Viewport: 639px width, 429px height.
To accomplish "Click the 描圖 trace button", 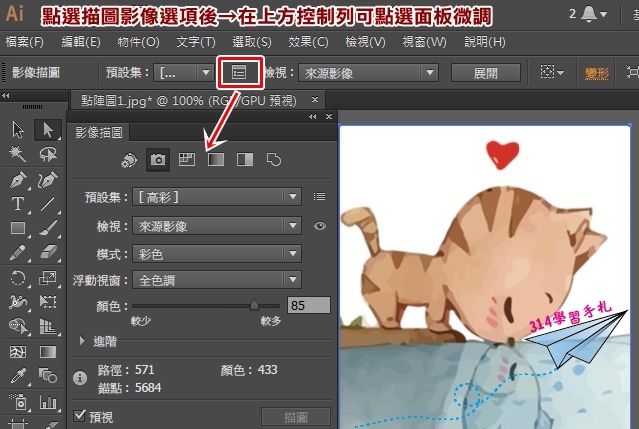I will (295, 417).
